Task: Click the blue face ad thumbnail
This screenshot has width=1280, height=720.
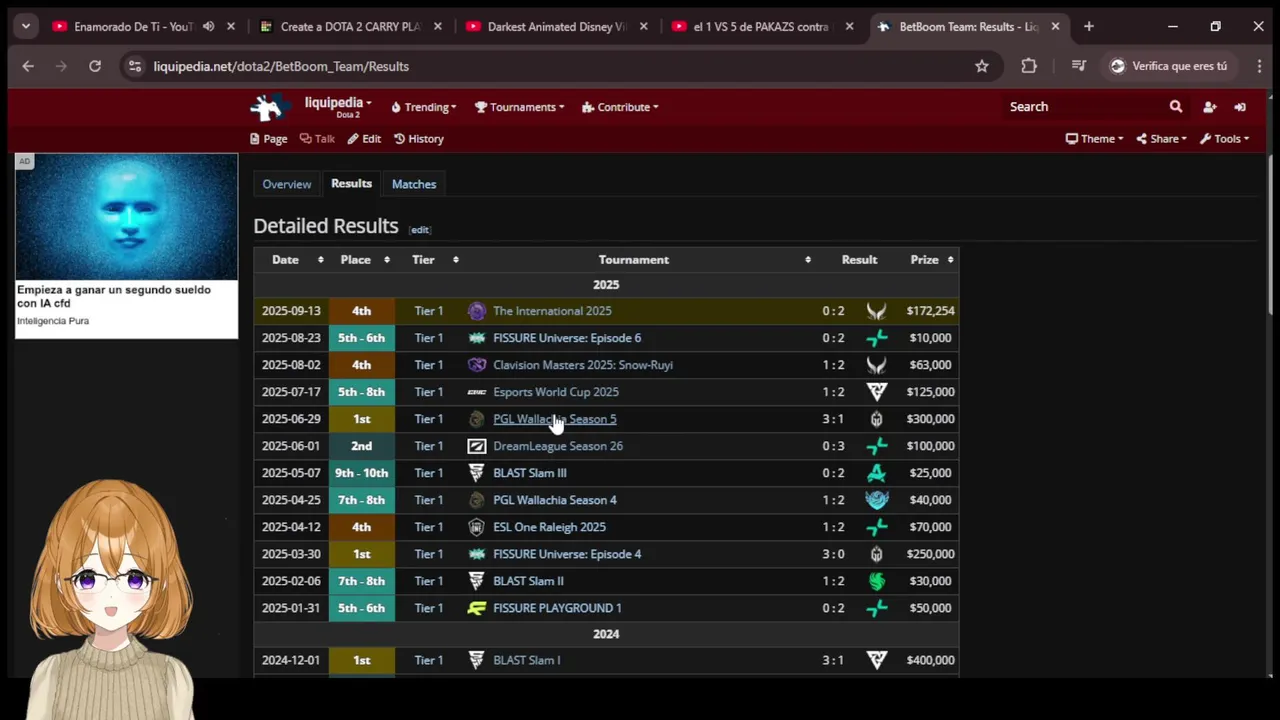Action: point(127,217)
